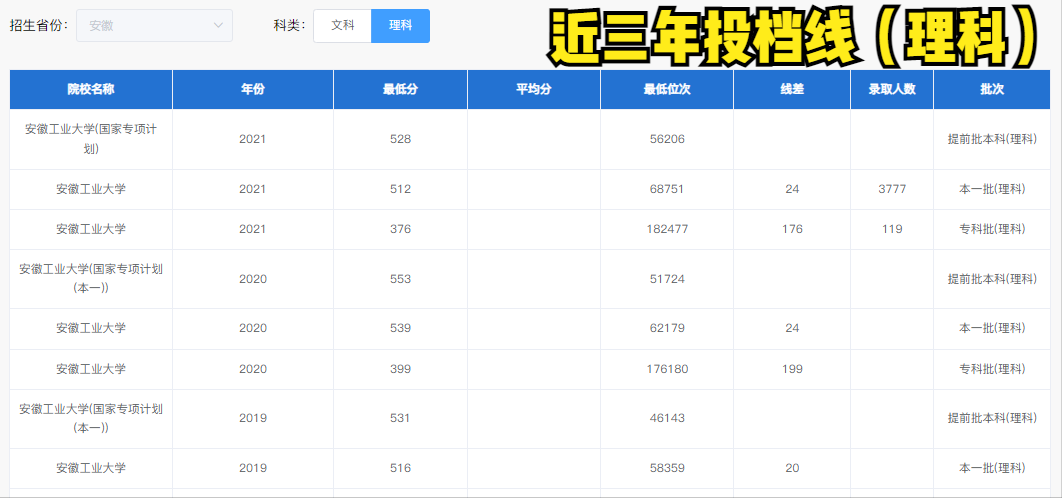
Task: Click the 年份 column header
Action: pos(253,89)
